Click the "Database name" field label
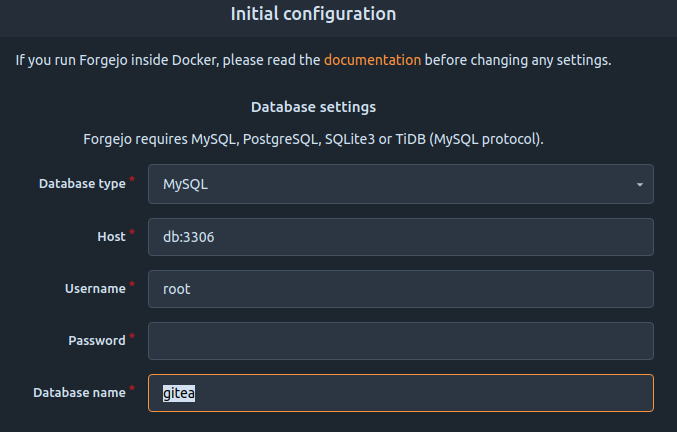The image size is (677, 432). pyautogui.click(x=79, y=393)
